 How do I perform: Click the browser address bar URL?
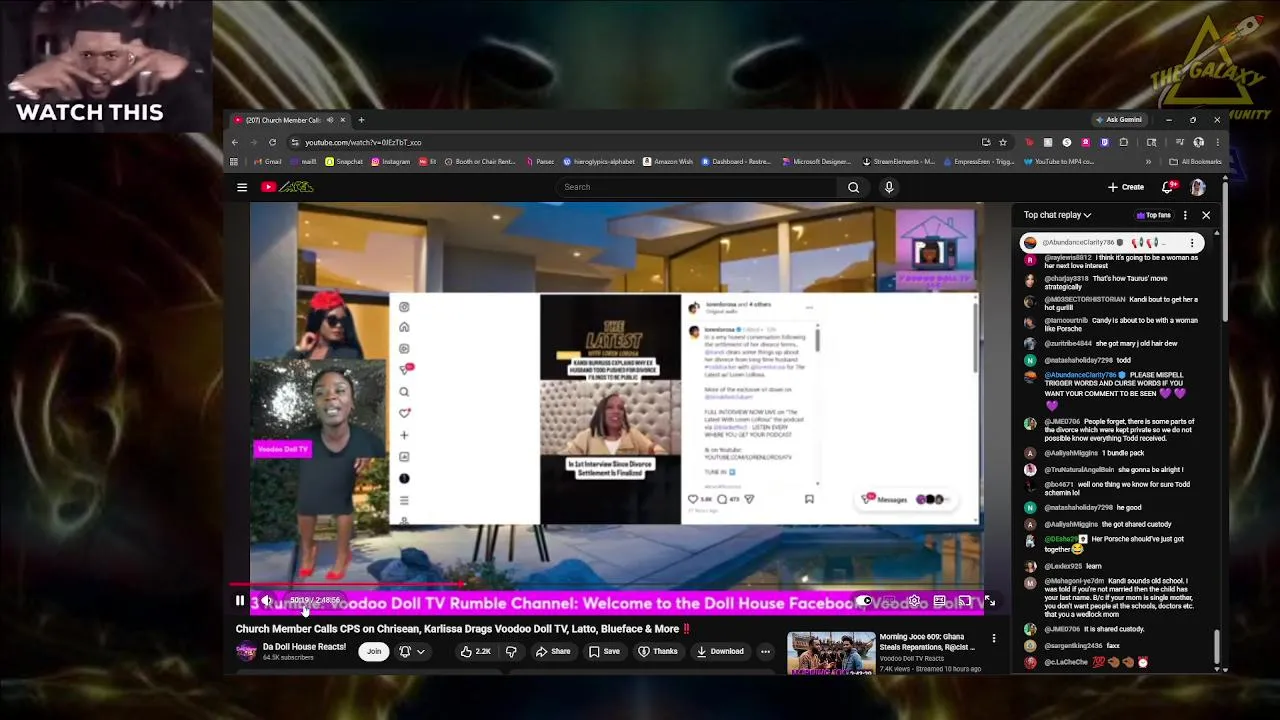363,142
